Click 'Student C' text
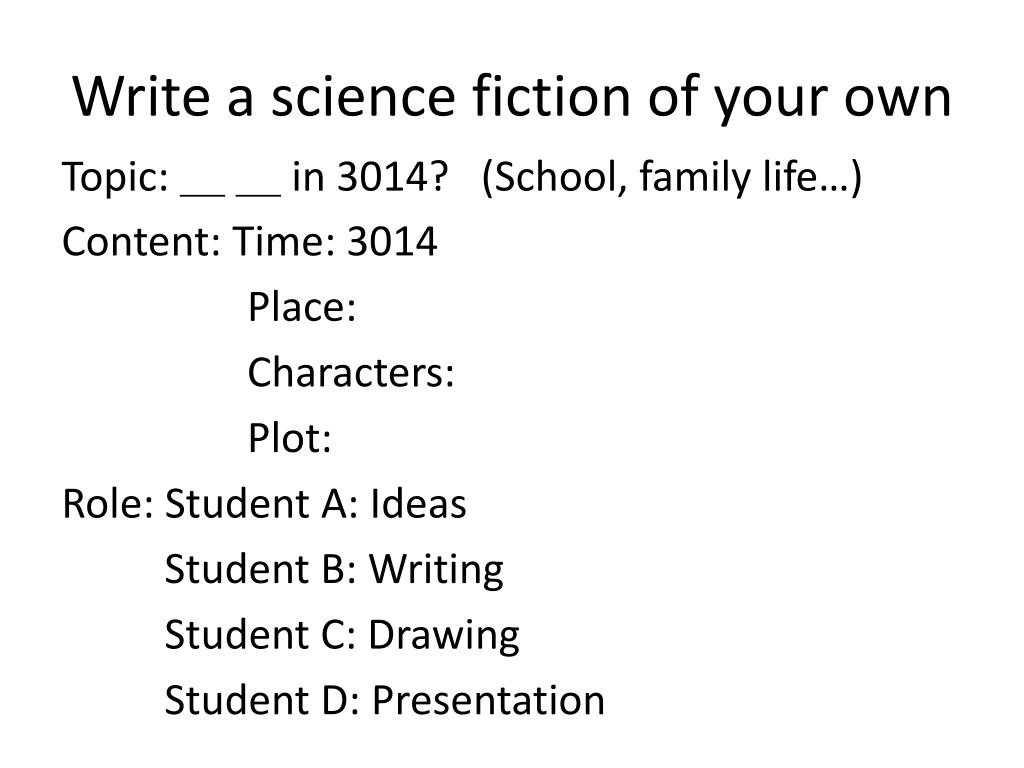 click(260, 635)
